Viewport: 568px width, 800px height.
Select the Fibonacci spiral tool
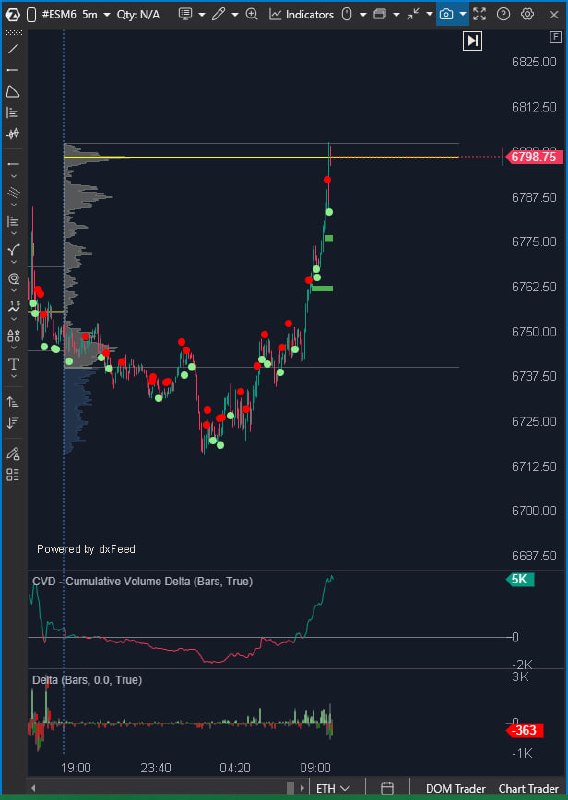point(13,279)
